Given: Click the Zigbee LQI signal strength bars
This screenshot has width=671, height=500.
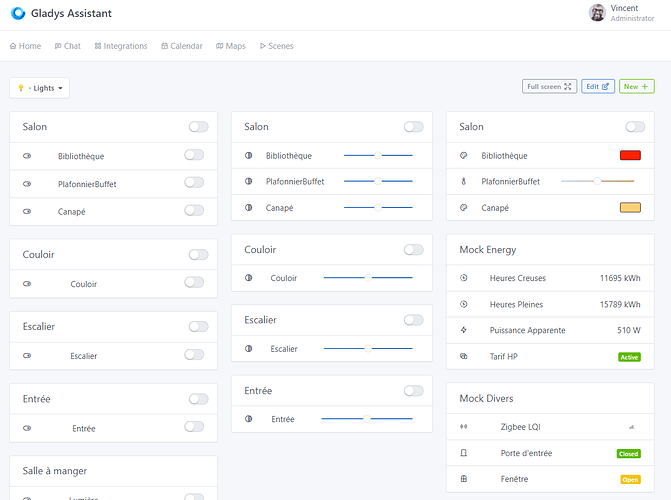Looking at the screenshot, I should pyautogui.click(x=632, y=427).
